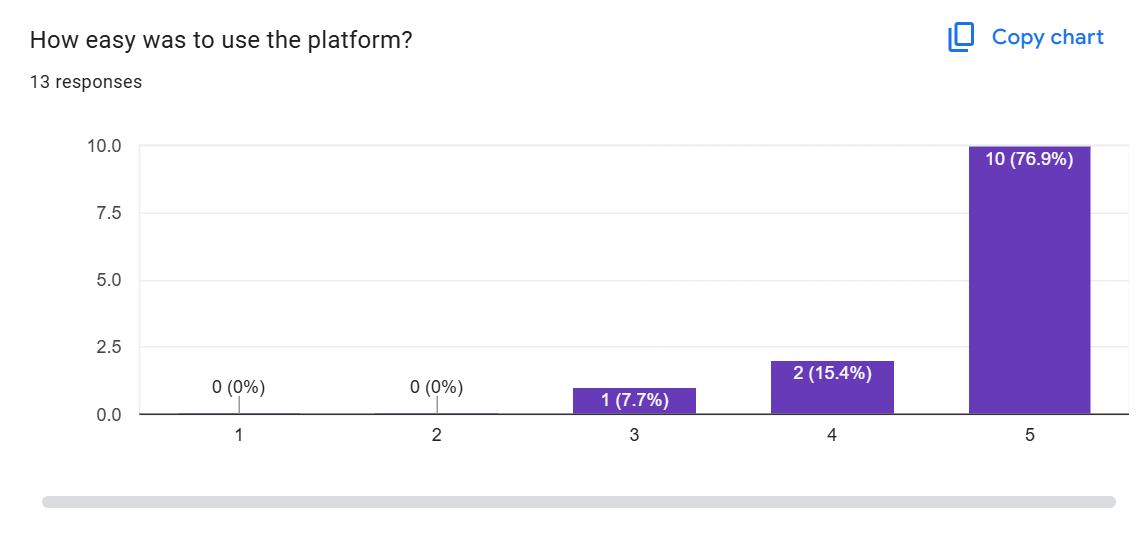Select x-axis label 3

(x=634, y=436)
